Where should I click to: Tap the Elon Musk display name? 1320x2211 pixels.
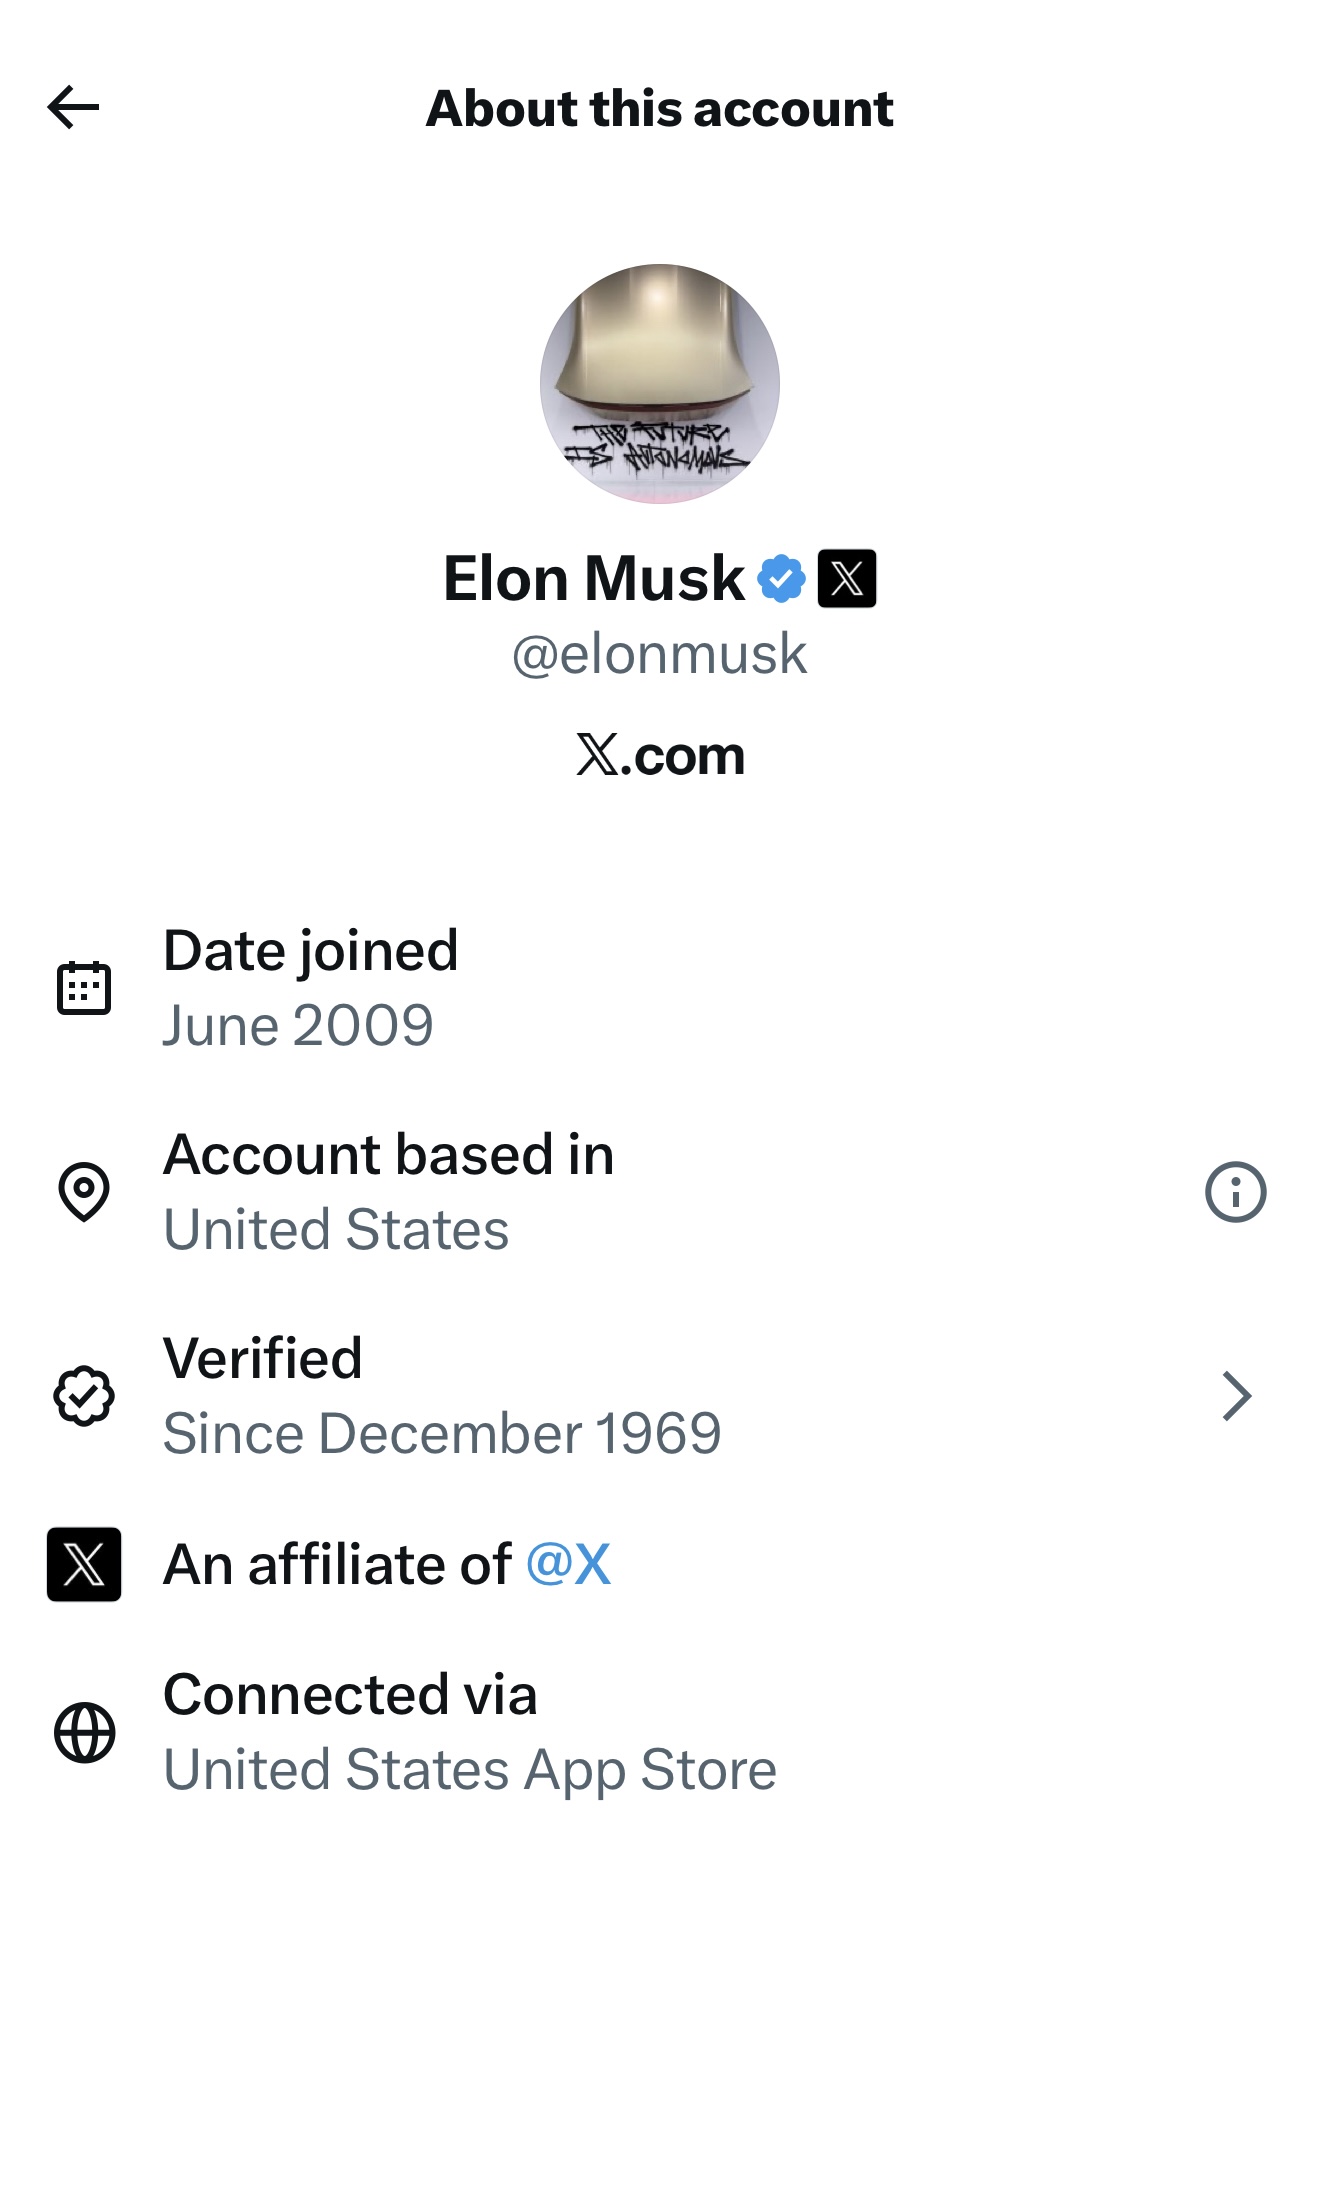[x=594, y=579]
